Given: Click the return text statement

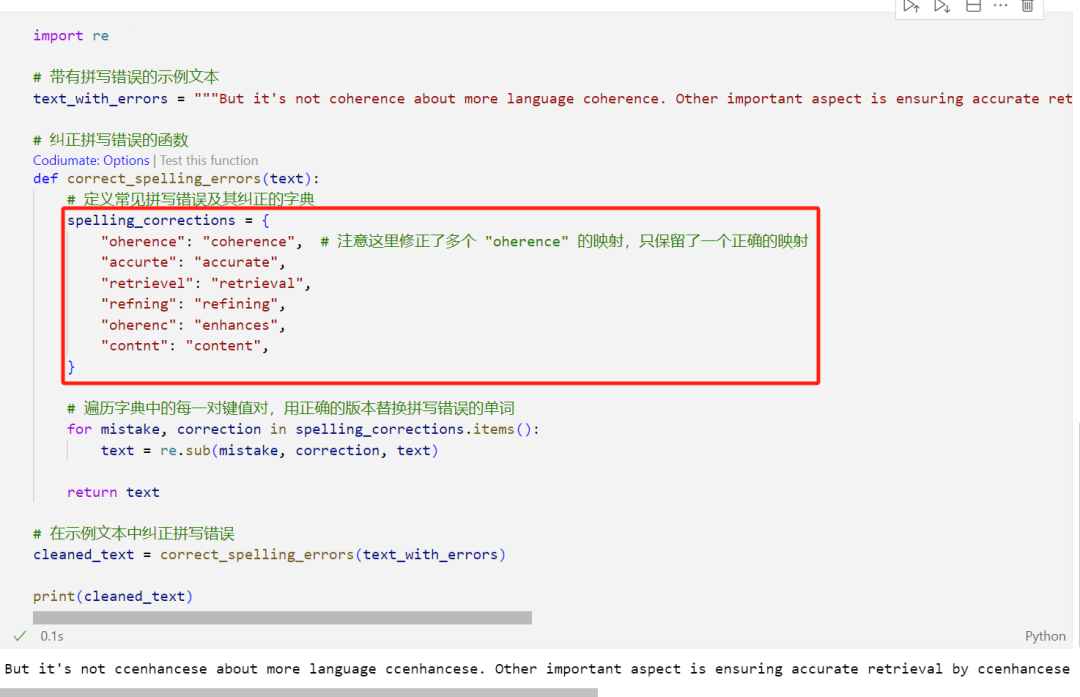Looking at the screenshot, I should pyautogui.click(x=113, y=492).
